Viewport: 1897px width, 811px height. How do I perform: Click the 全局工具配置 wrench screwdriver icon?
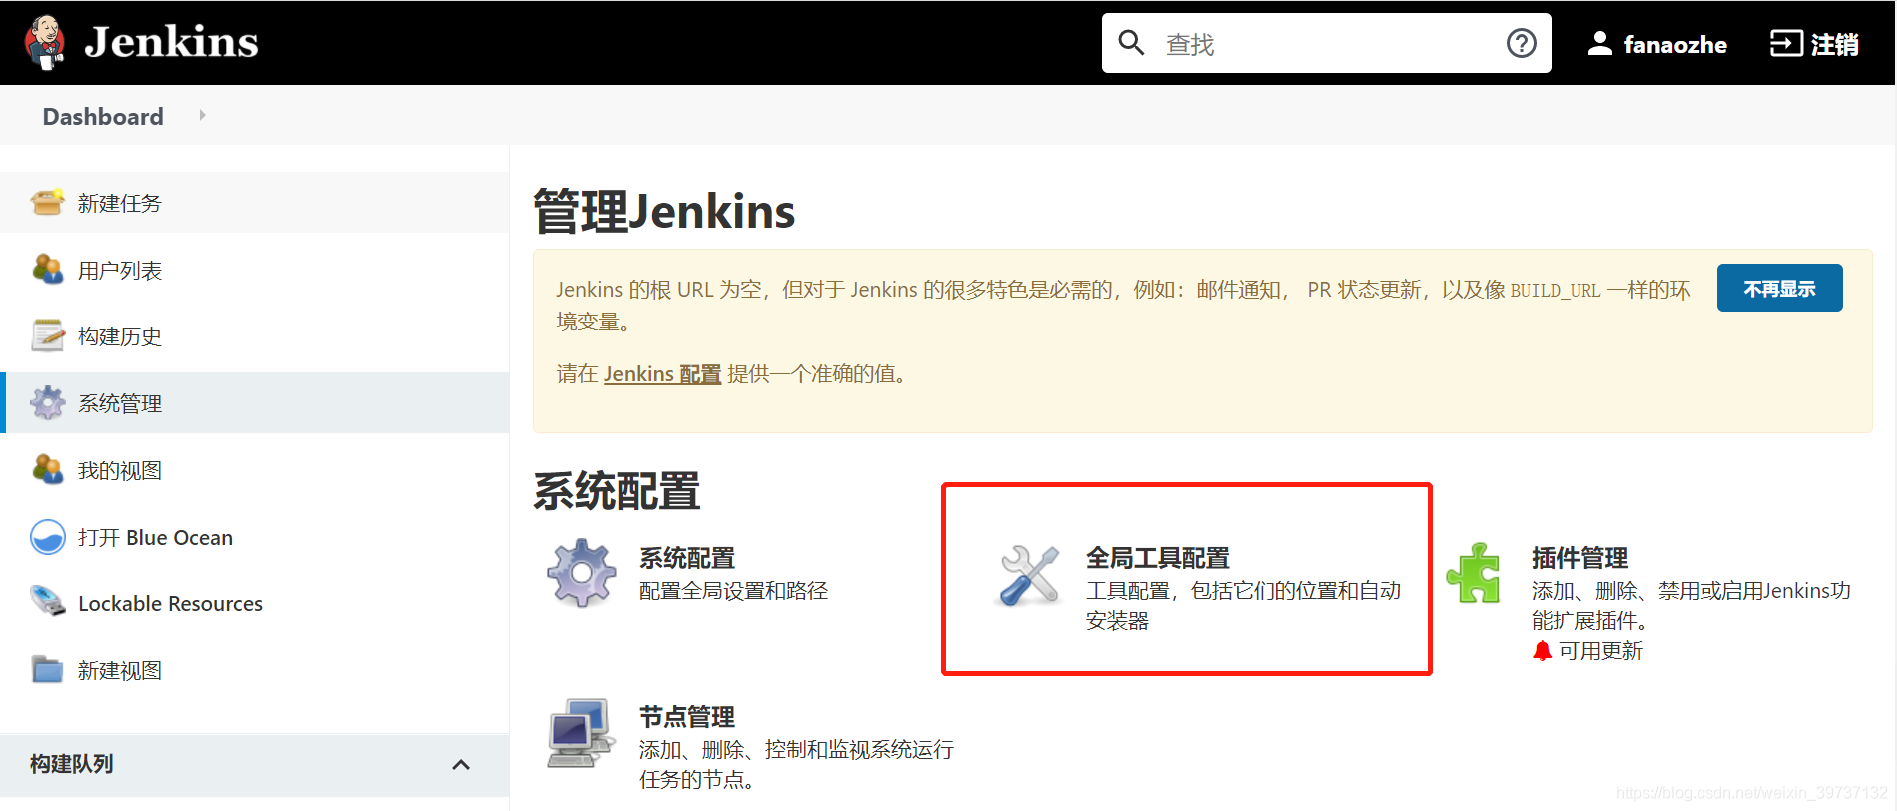click(1029, 575)
